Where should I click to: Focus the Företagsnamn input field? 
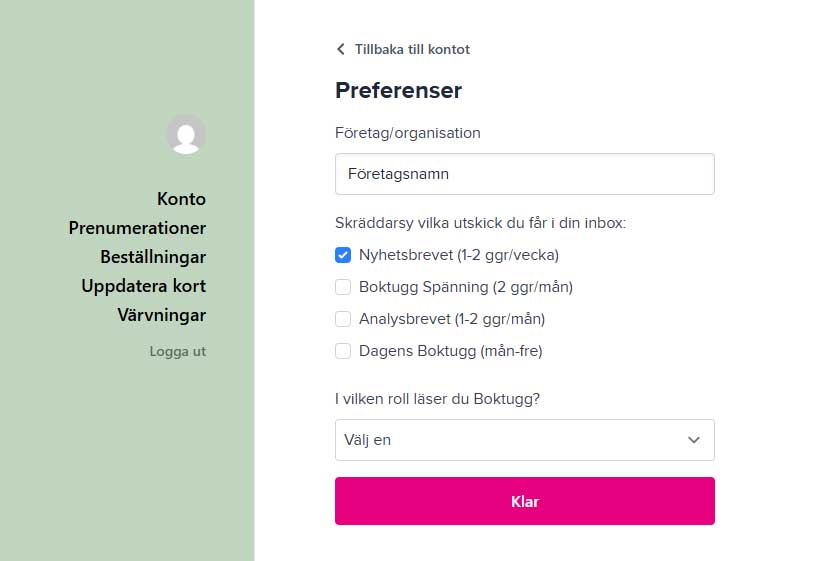point(524,174)
